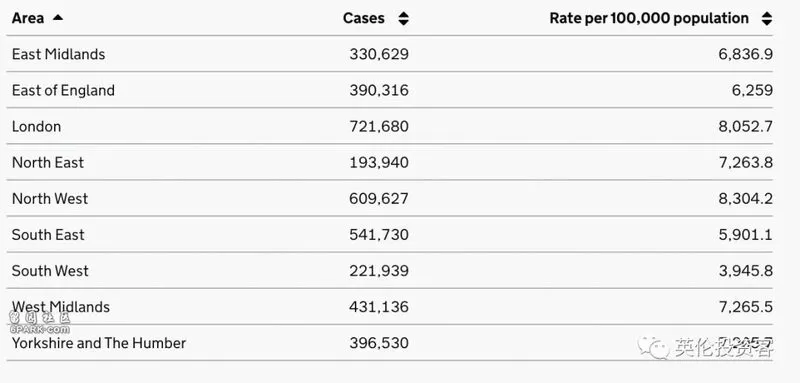The height and width of the screenshot is (383, 800).
Task: Select North West area name
Action: [50, 199]
